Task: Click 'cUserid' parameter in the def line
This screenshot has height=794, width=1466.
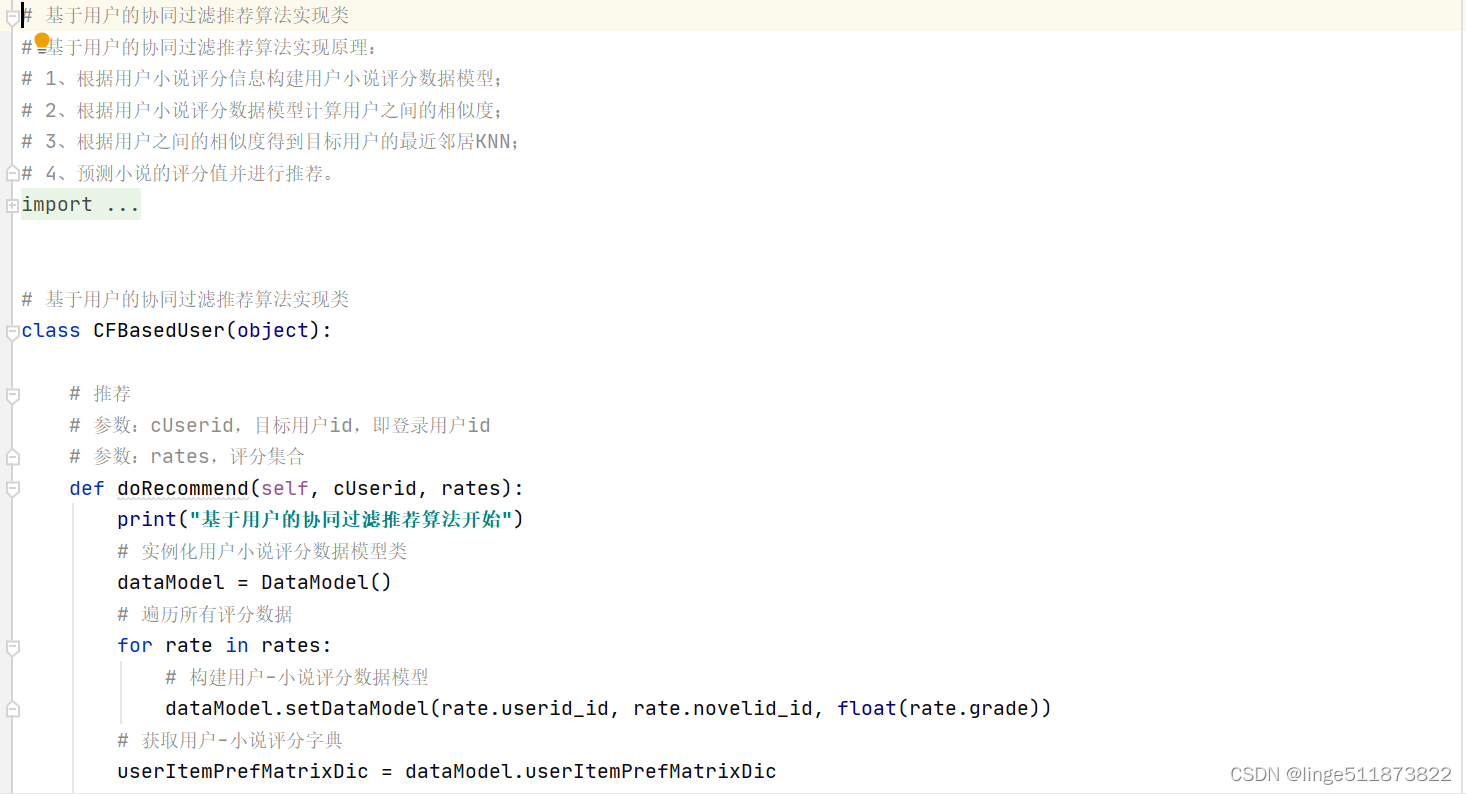Action: [x=375, y=488]
